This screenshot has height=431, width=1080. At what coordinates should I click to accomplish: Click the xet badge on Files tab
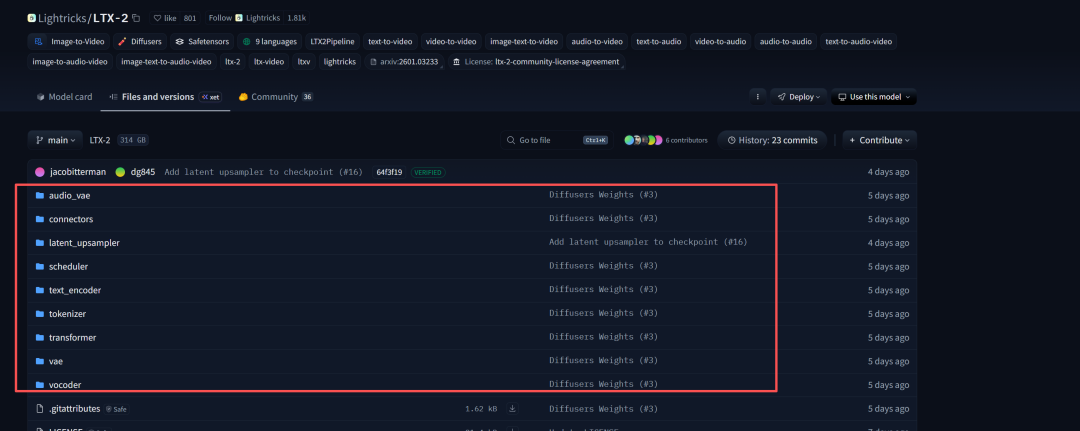[x=210, y=97]
